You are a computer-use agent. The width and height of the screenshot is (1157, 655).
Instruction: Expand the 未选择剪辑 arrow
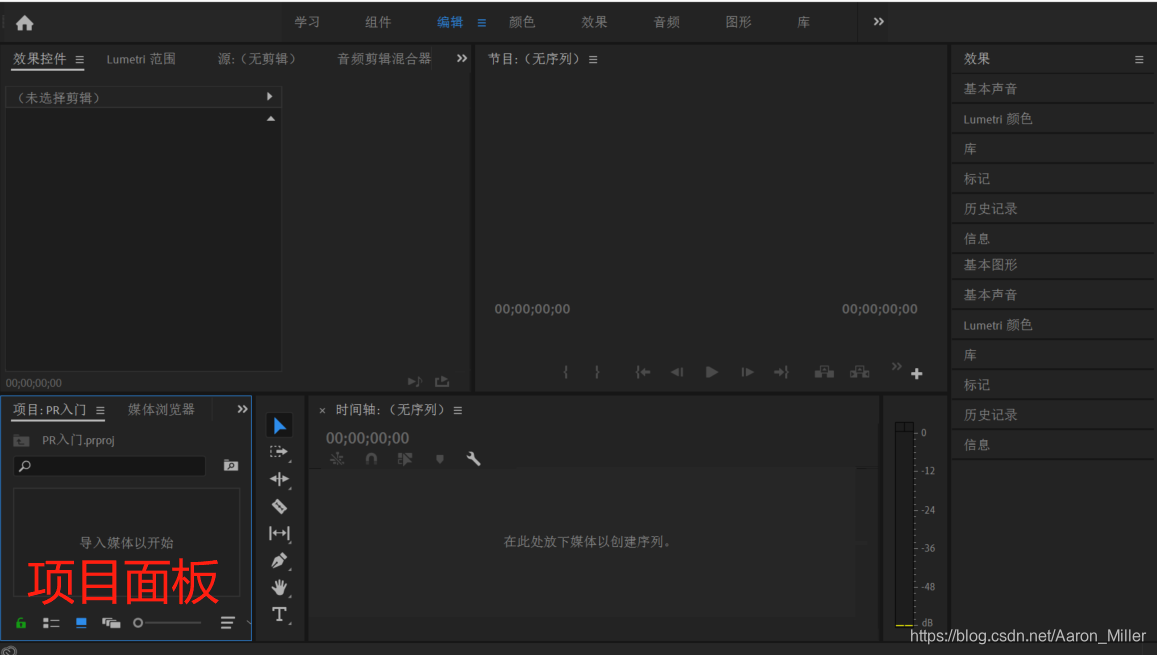(x=269, y=97)
